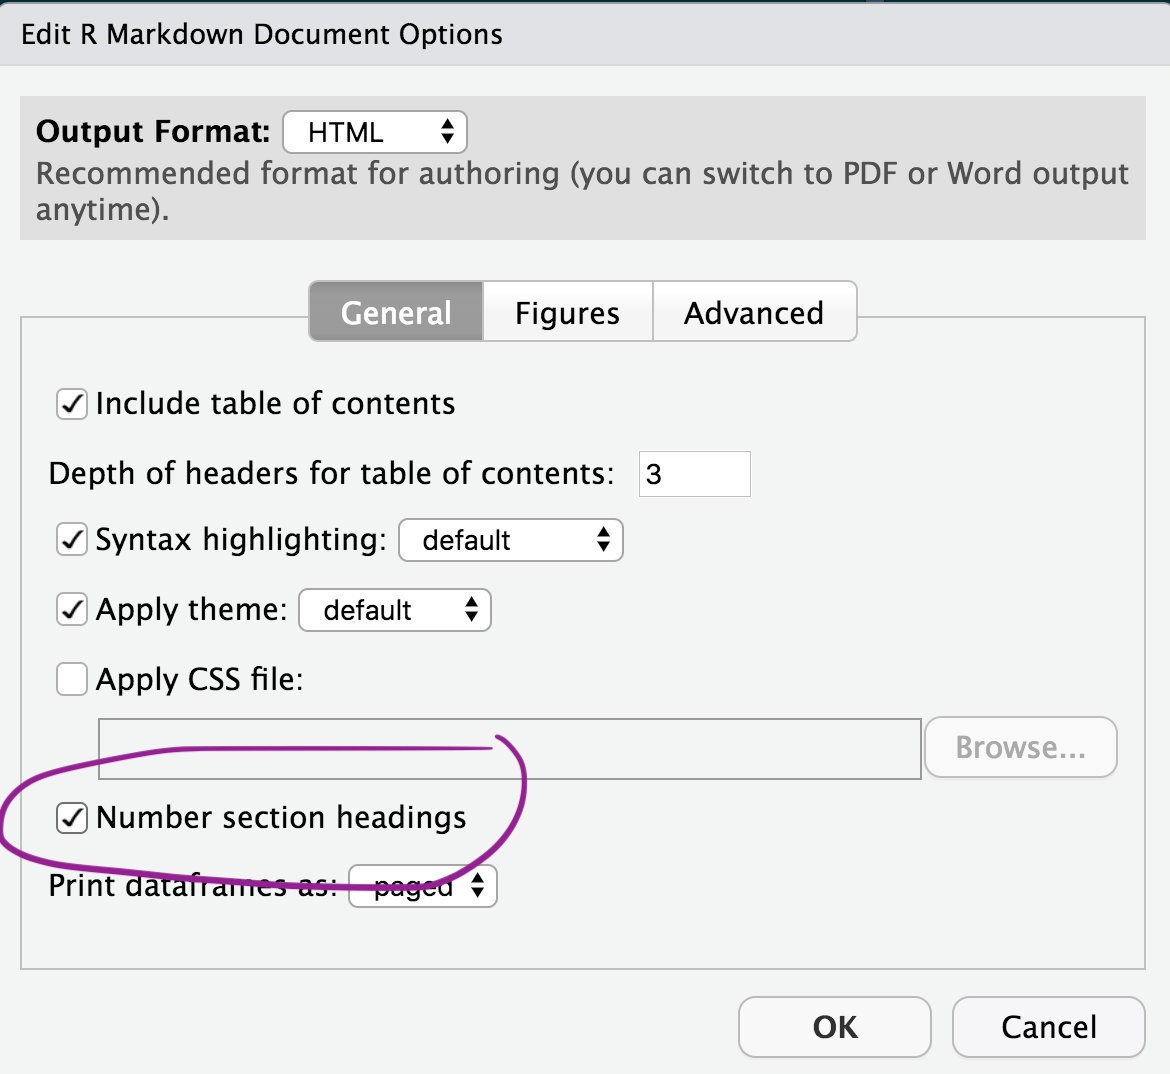Click OK to apply document options

point(834,1027)
